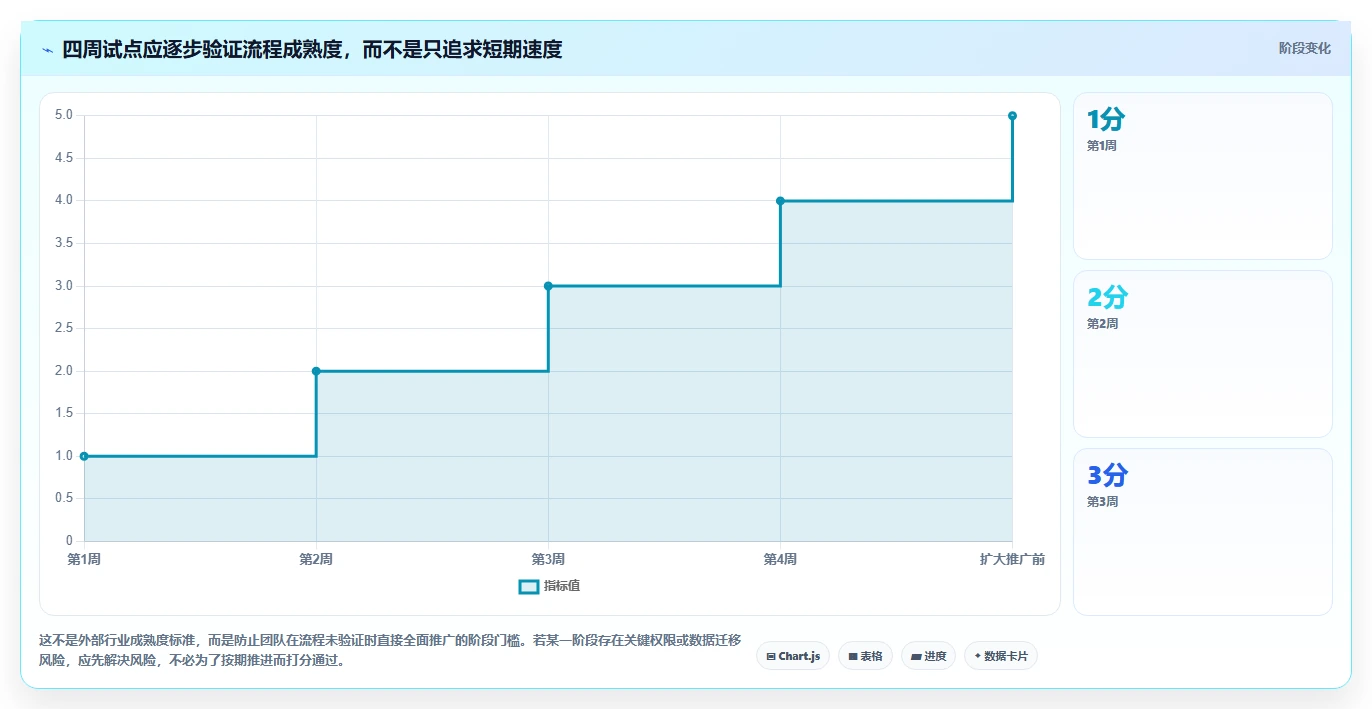Click the footnote text starting 这不是外部行业成熟度标准
This screenshot has height=709, width=1372.
coord(390,650)
